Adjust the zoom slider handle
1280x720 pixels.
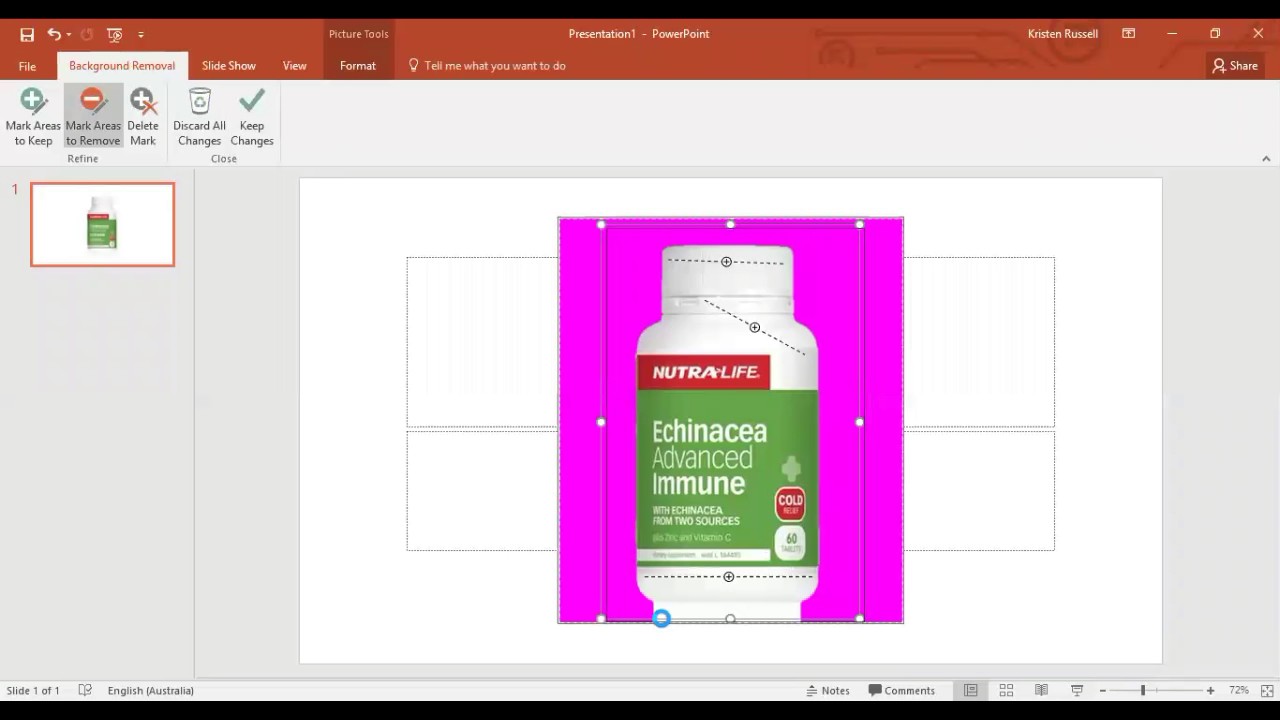pyautogui.click(x=1143, y=690)
